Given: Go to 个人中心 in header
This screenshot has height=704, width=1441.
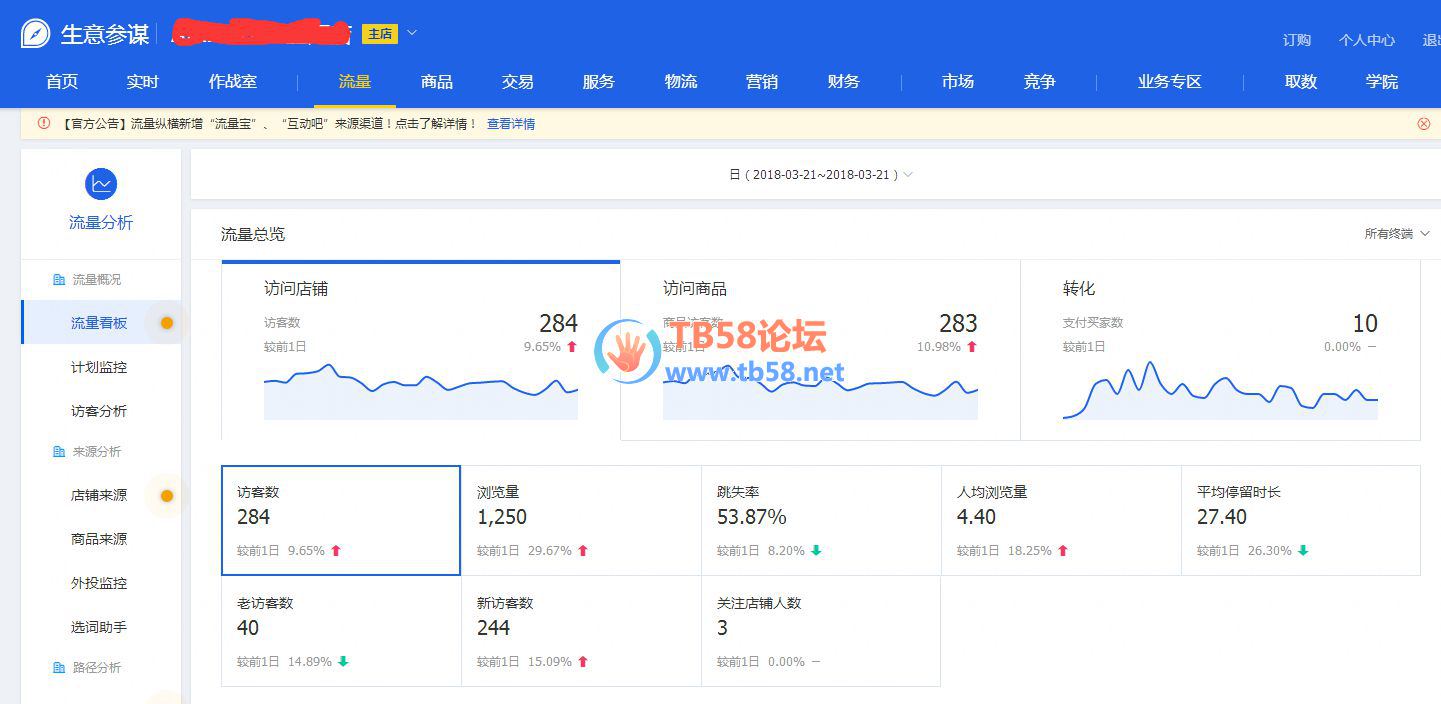Looking at the screenshot, I should click(1366, 40).
